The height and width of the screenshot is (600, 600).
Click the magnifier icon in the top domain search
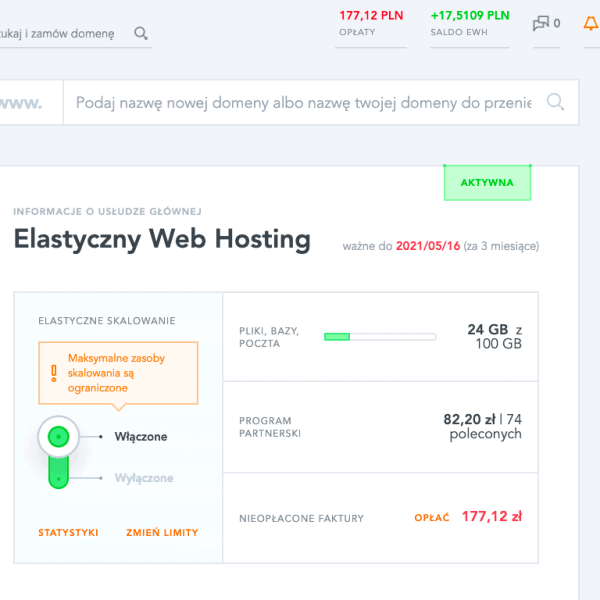(141, 33)
